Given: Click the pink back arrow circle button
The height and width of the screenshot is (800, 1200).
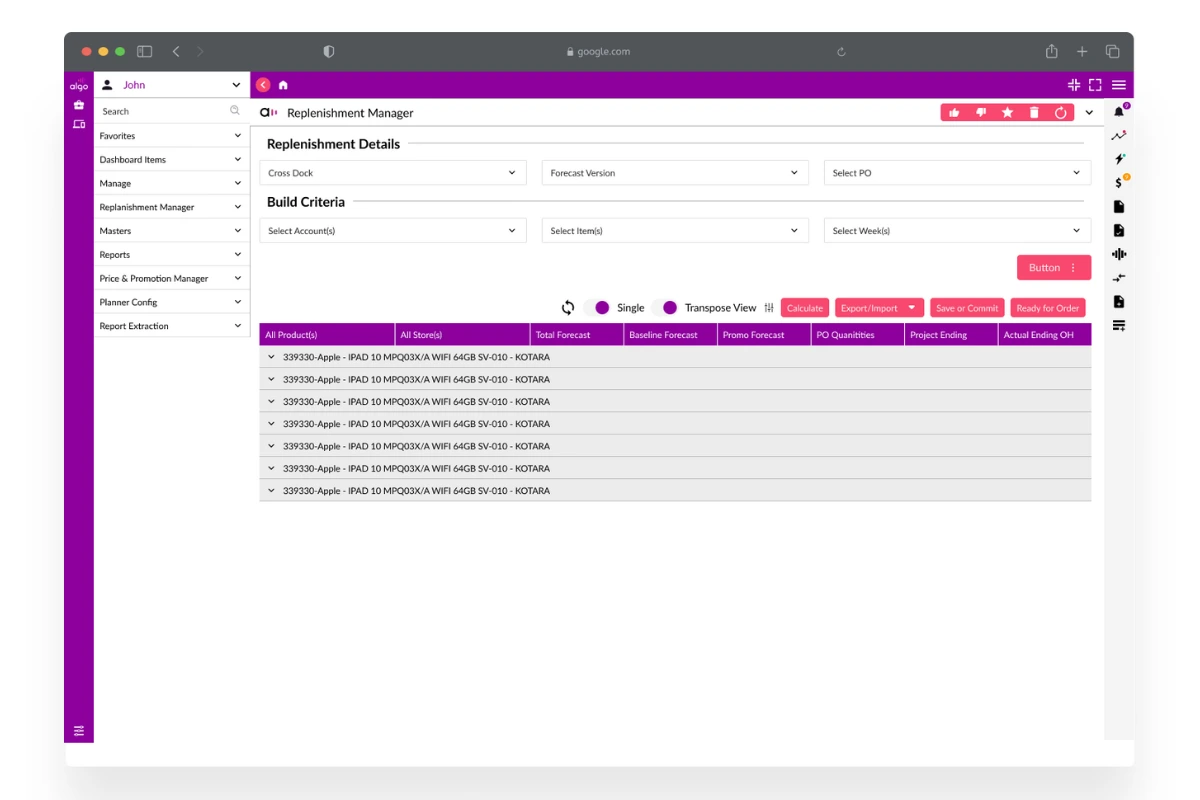Looking at the screenshot, I should coord(263,85).
